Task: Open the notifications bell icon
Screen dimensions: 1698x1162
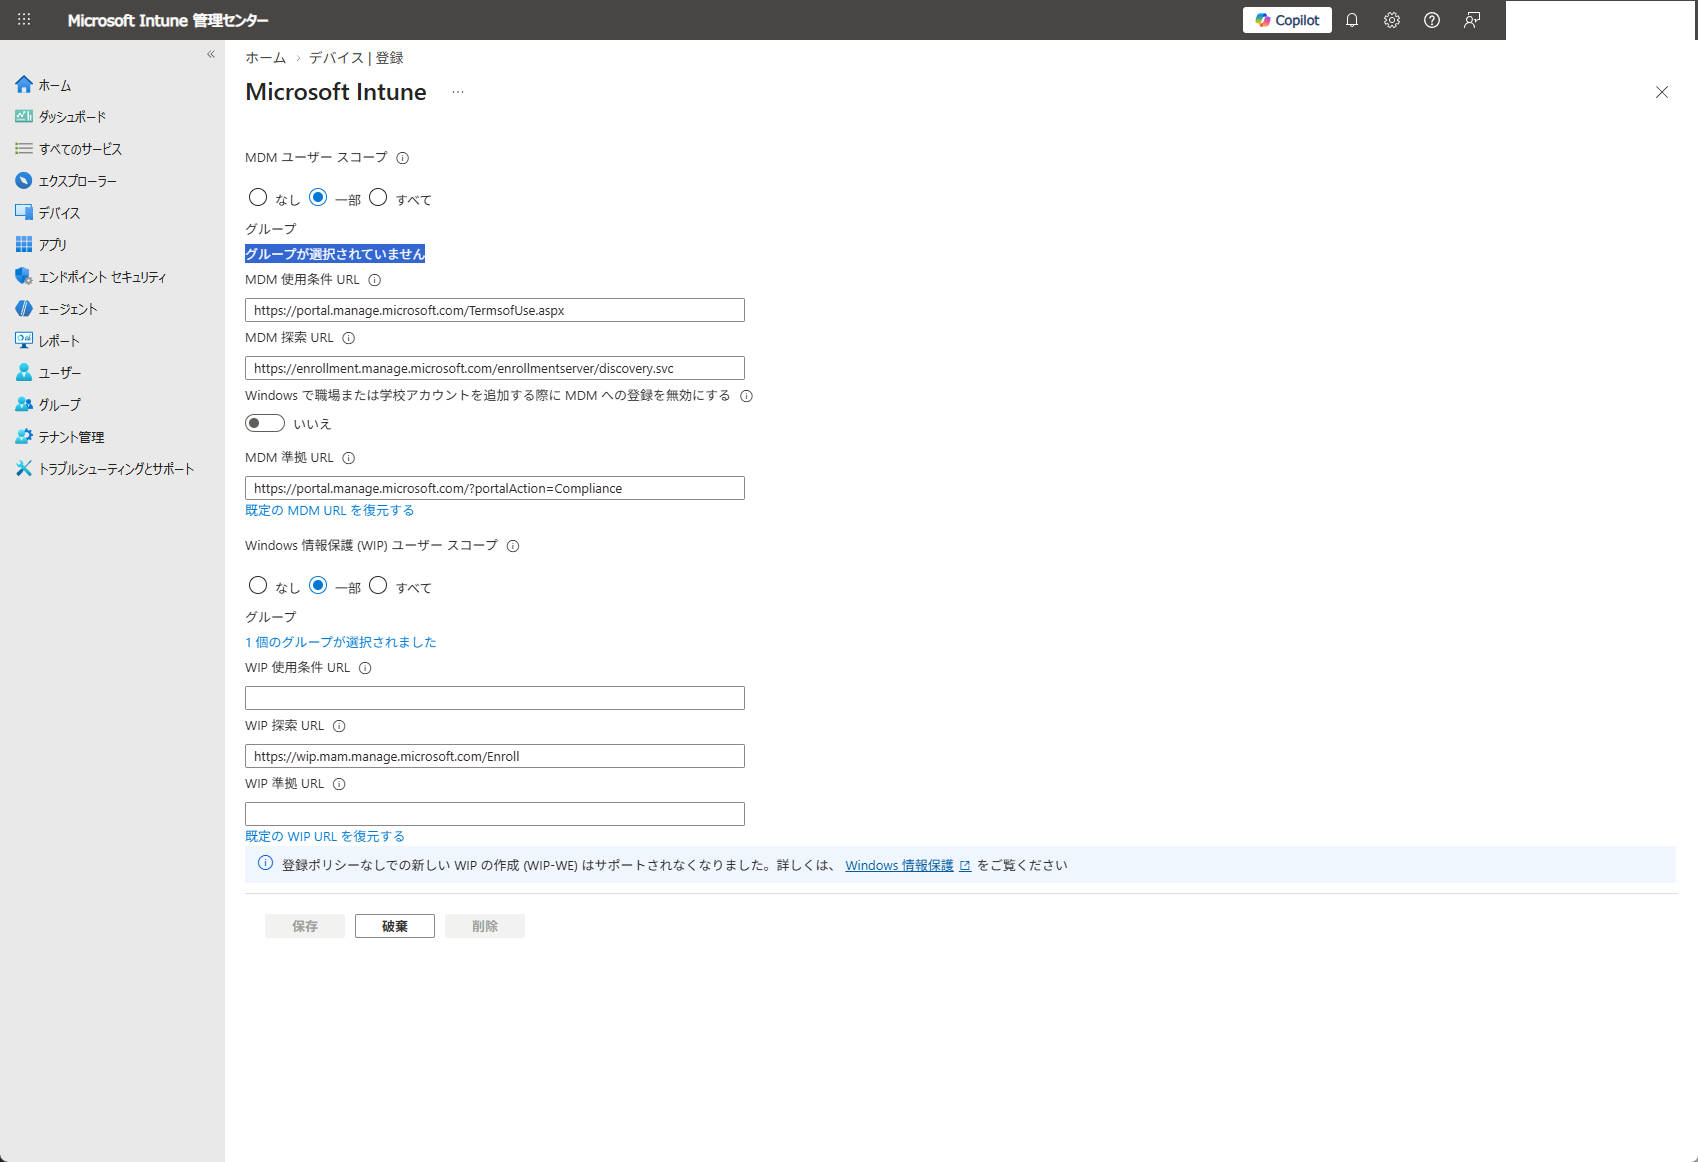Action: click(x=1352, y=20)
